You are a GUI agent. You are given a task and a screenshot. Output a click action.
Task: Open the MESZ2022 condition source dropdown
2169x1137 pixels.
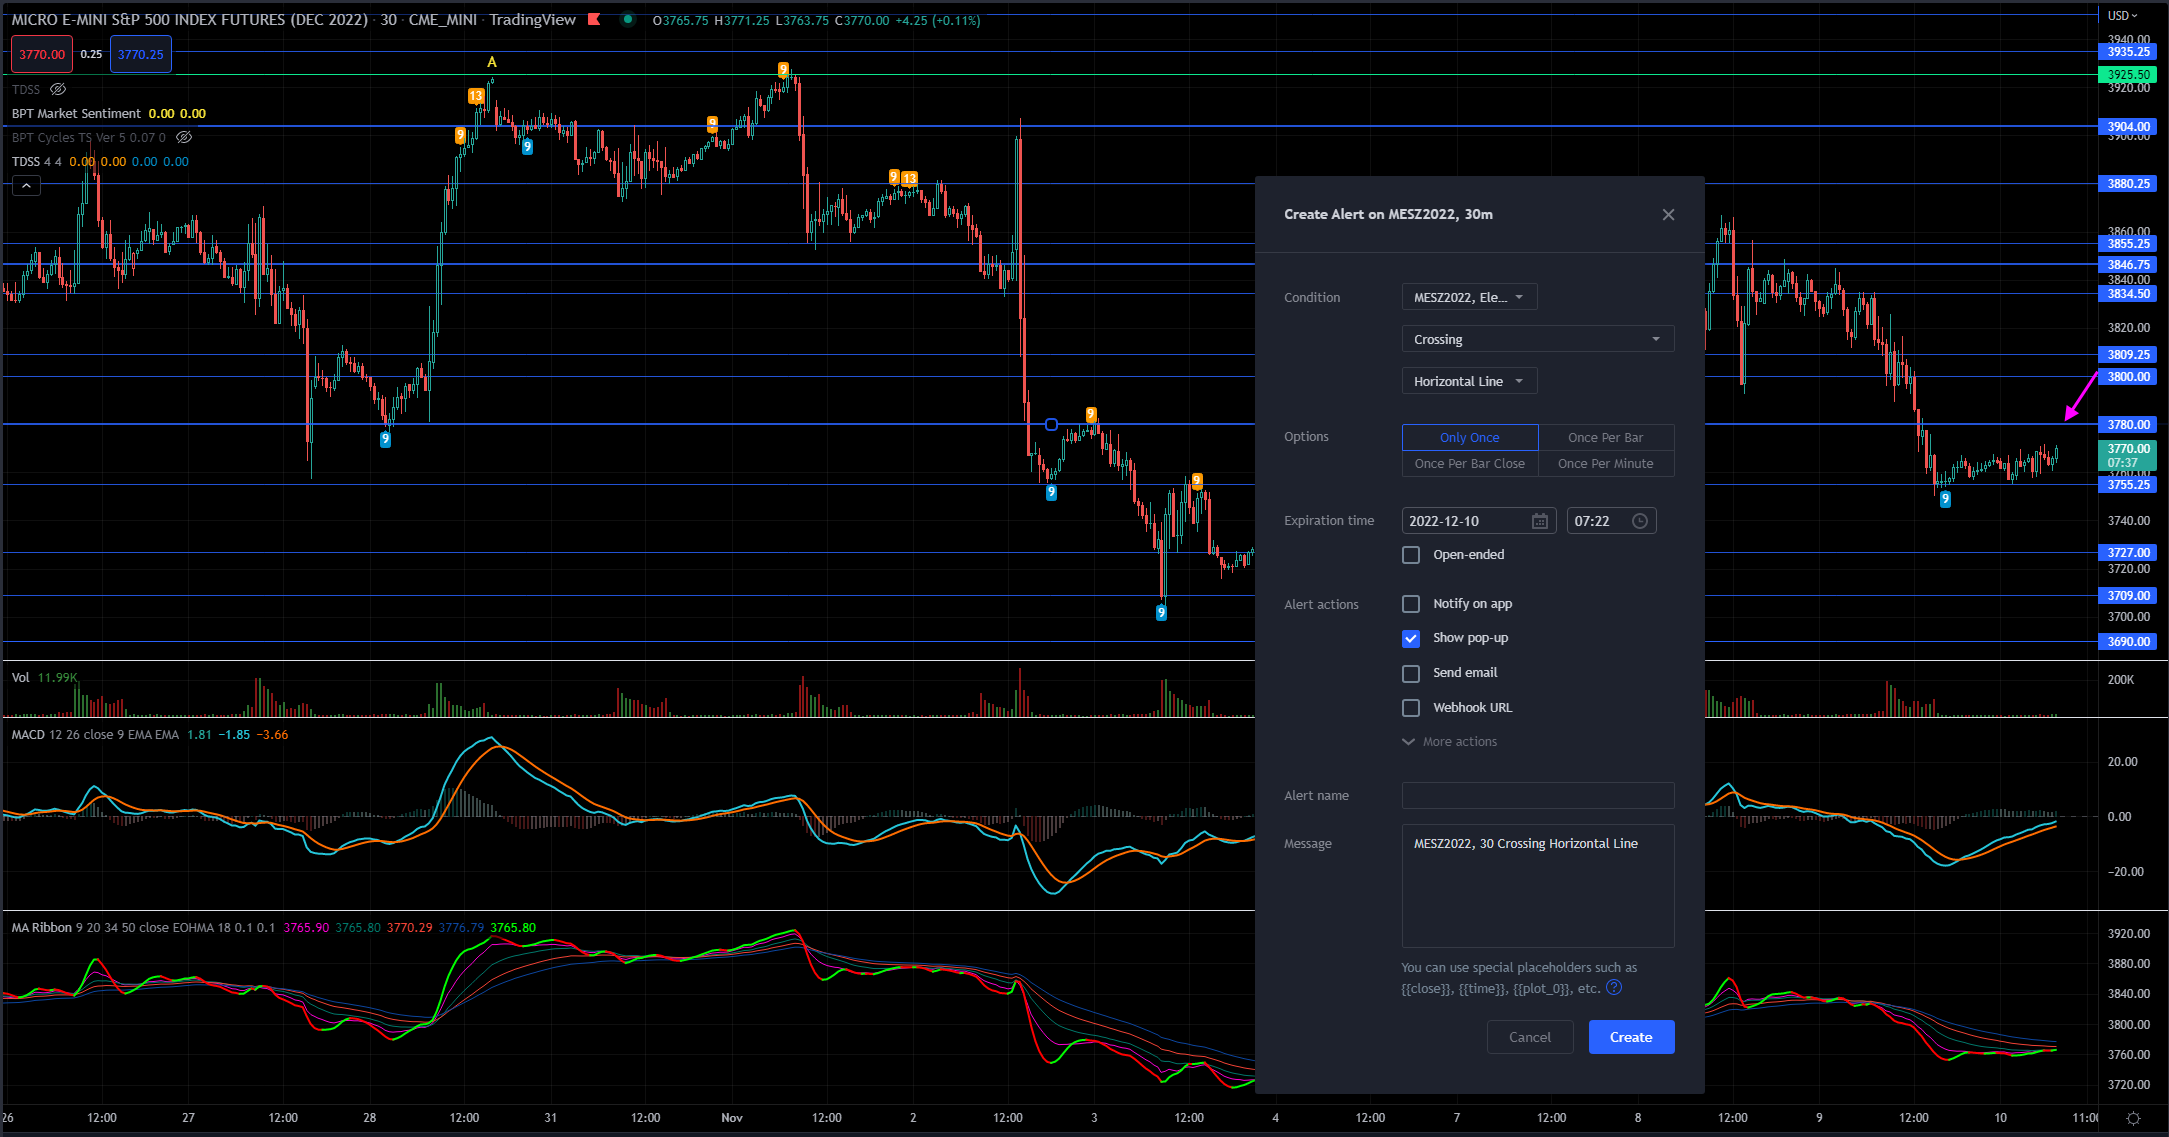1468,297
